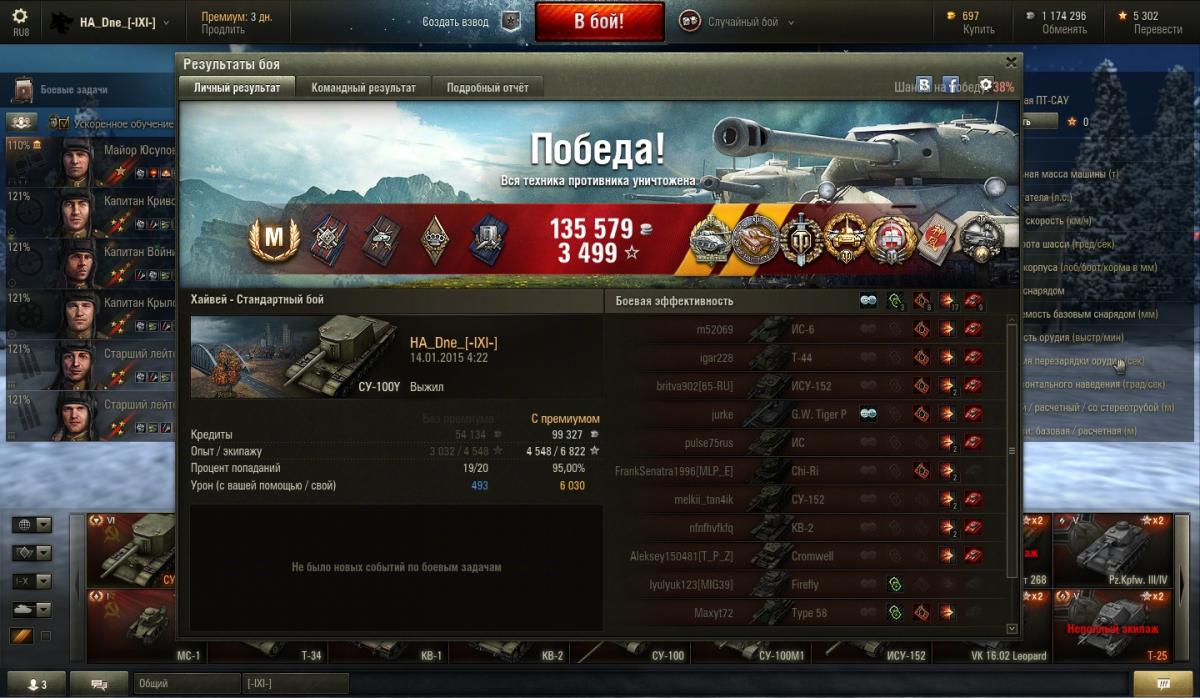Toggle the elite vehicles filter checkbox
The height and width of the screenshot is (698, 1200).
click(46, 636)
